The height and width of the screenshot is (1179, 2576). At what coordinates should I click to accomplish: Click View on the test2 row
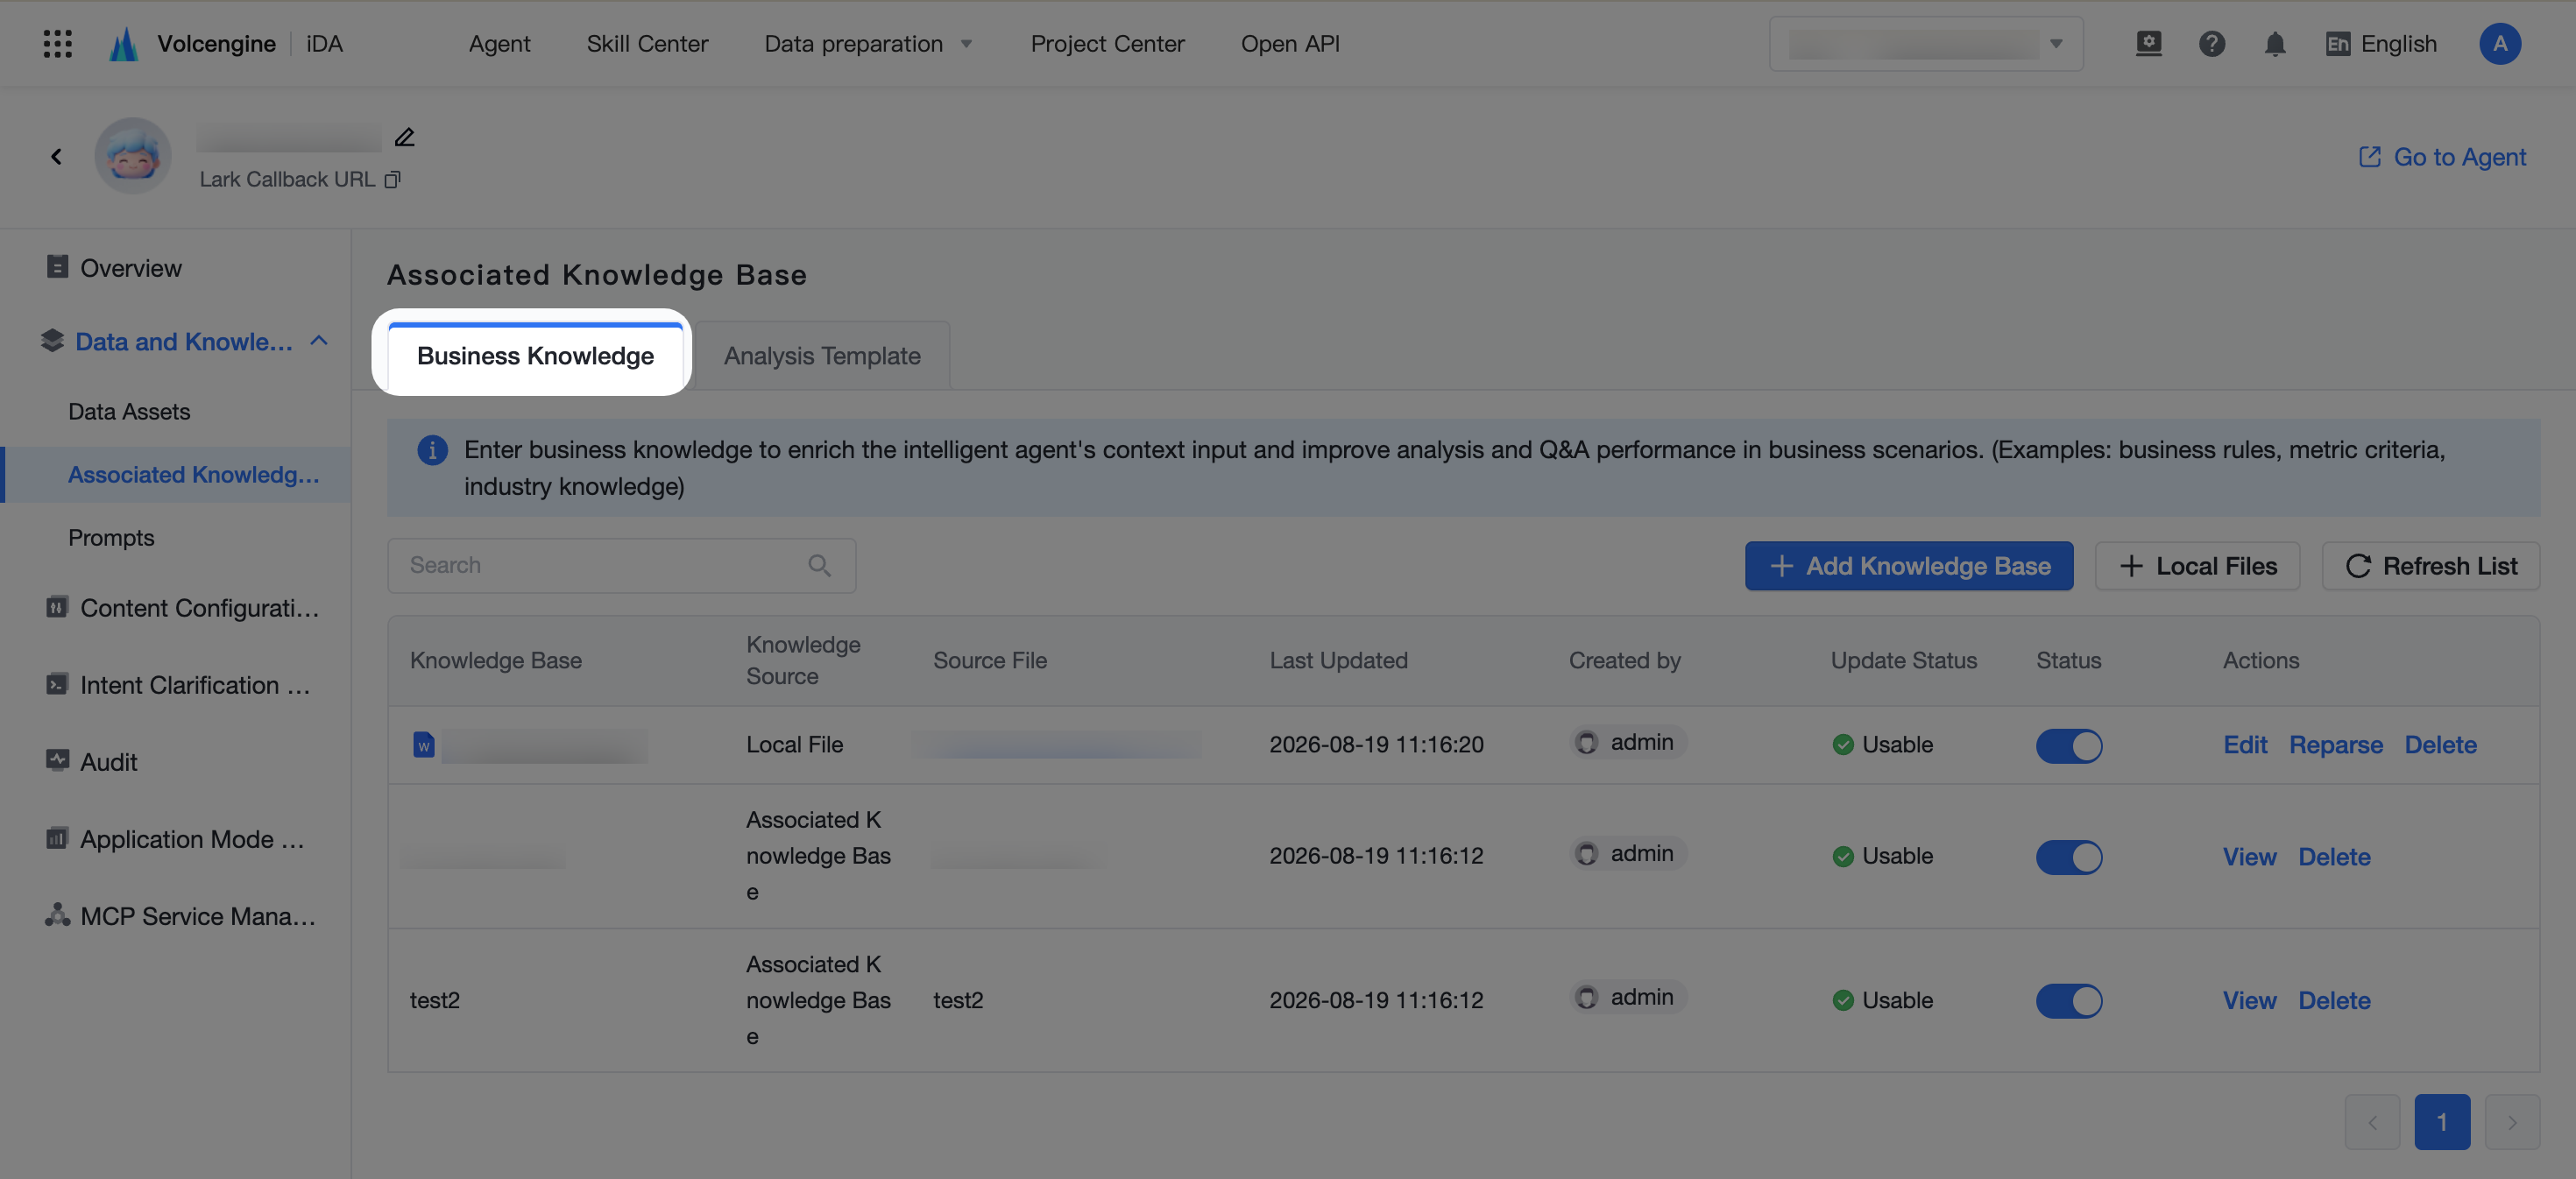(2249, 1001)
